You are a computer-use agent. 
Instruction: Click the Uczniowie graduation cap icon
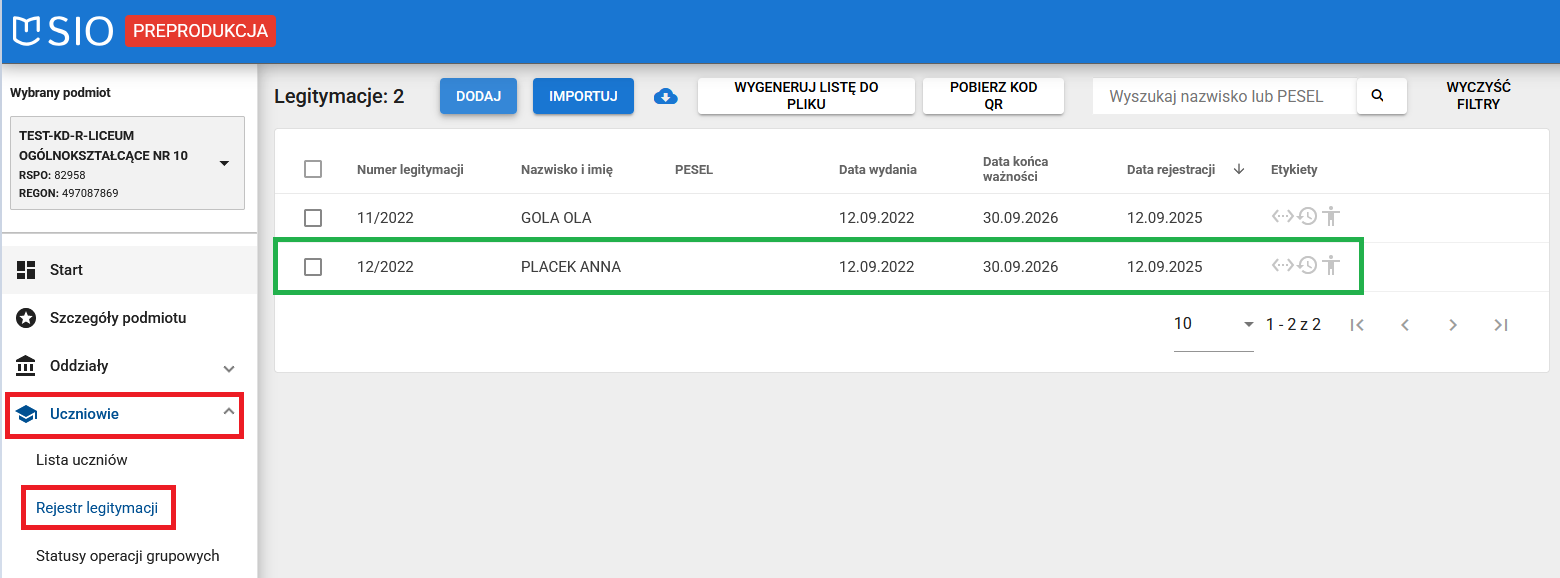(x=29, y=413)
